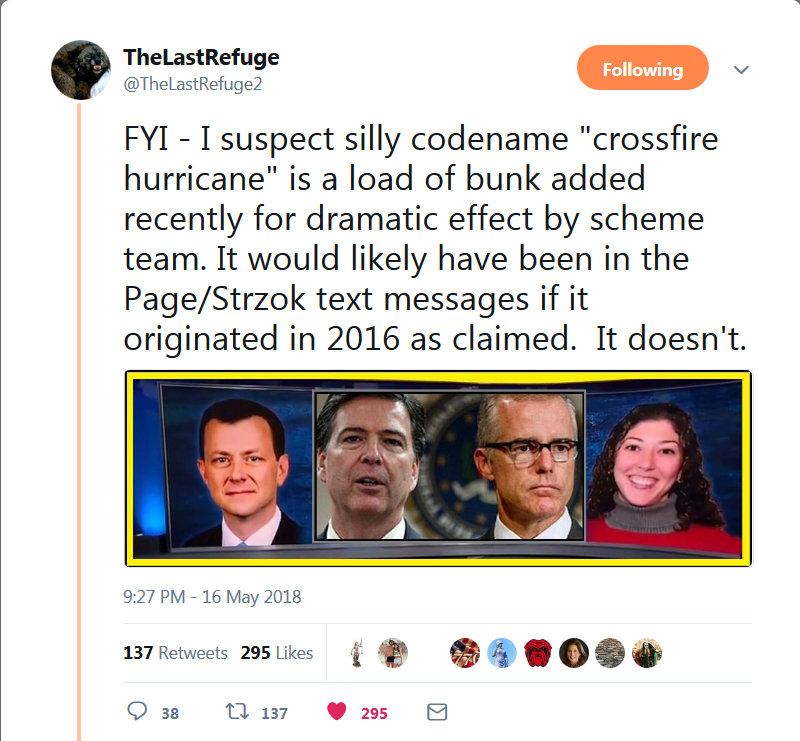Image resolution: width=800 pixels, height=741 pixels.
Task: Open the blue statue liker avatar
Action: (502, 653)
